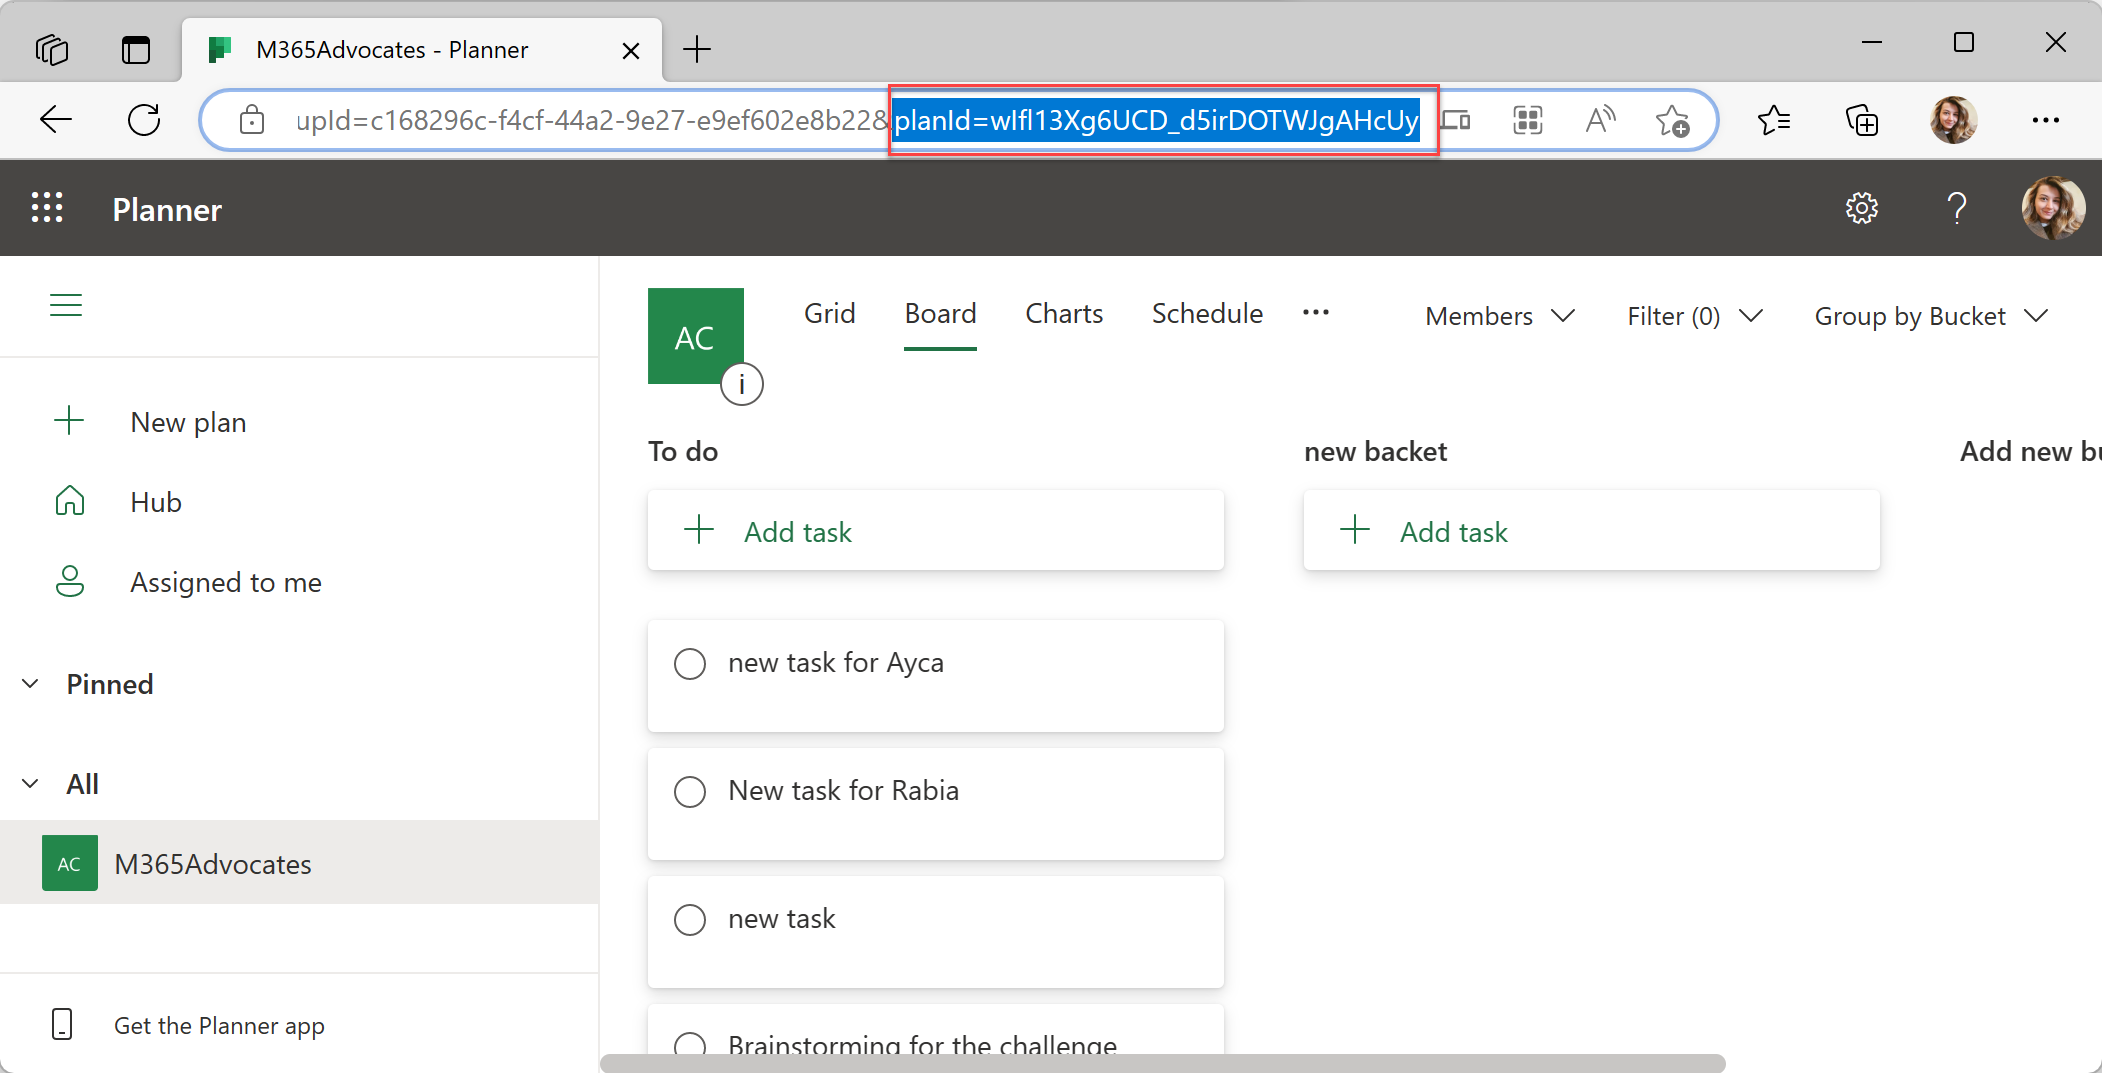Image resolution: width=2102 pixels, height=1073 pixels.
Task: Mark 'New task for Rabia' complete
Action: [x=690, y=791]
